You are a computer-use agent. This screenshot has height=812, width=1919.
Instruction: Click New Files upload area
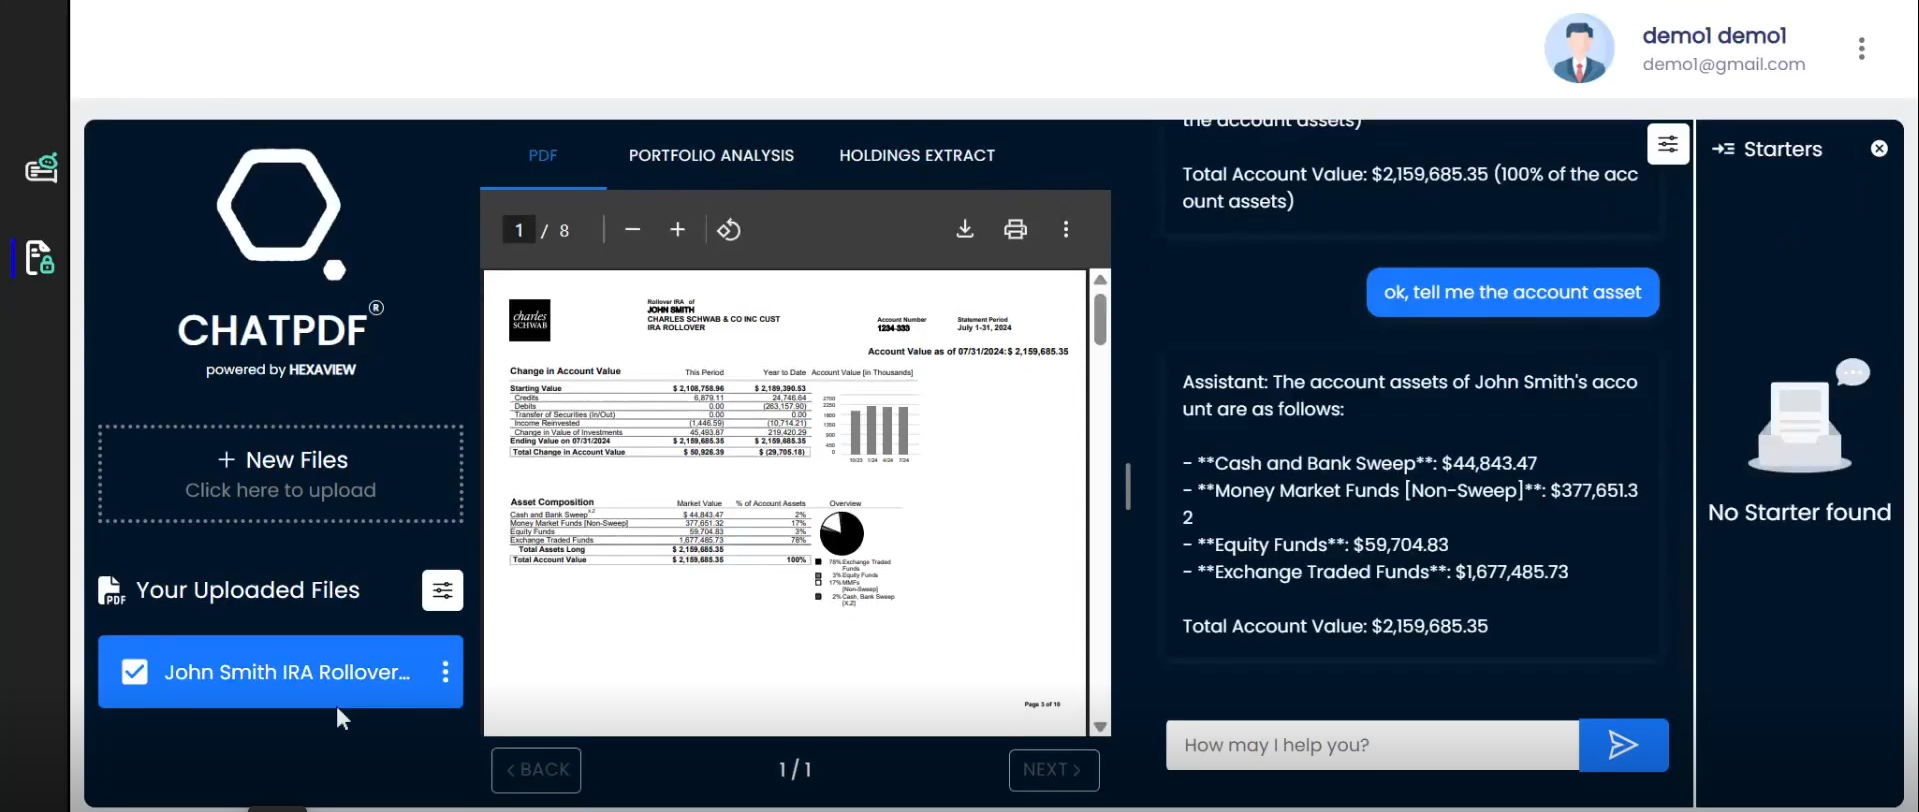pyautogui.click(x=281, y=474)
